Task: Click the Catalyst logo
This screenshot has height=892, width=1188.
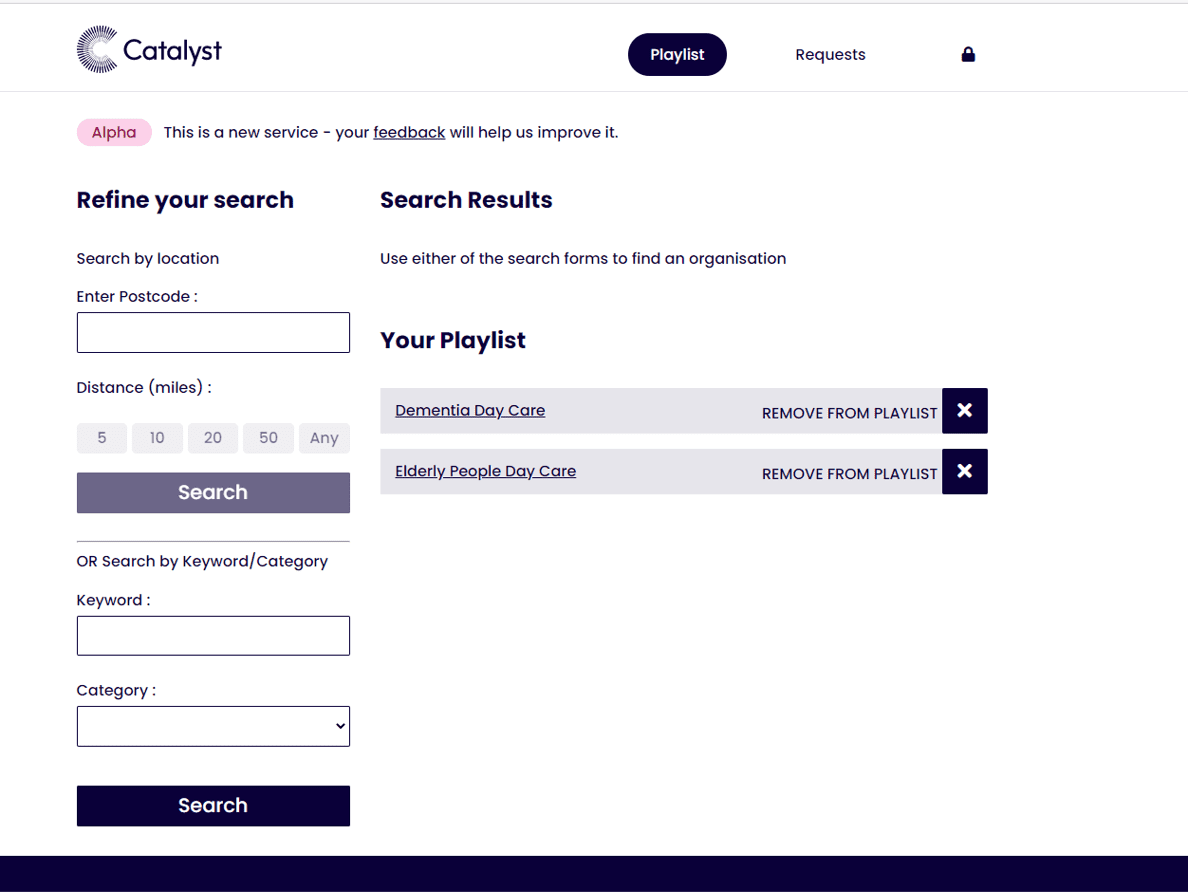Action: [x=149, y=50]
